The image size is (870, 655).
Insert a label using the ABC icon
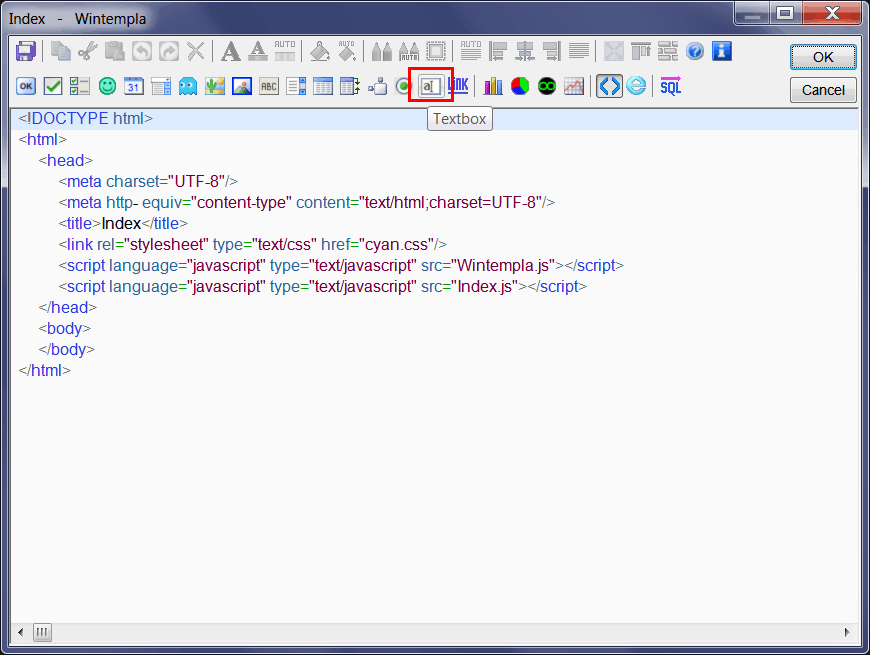tap(269, 87)
